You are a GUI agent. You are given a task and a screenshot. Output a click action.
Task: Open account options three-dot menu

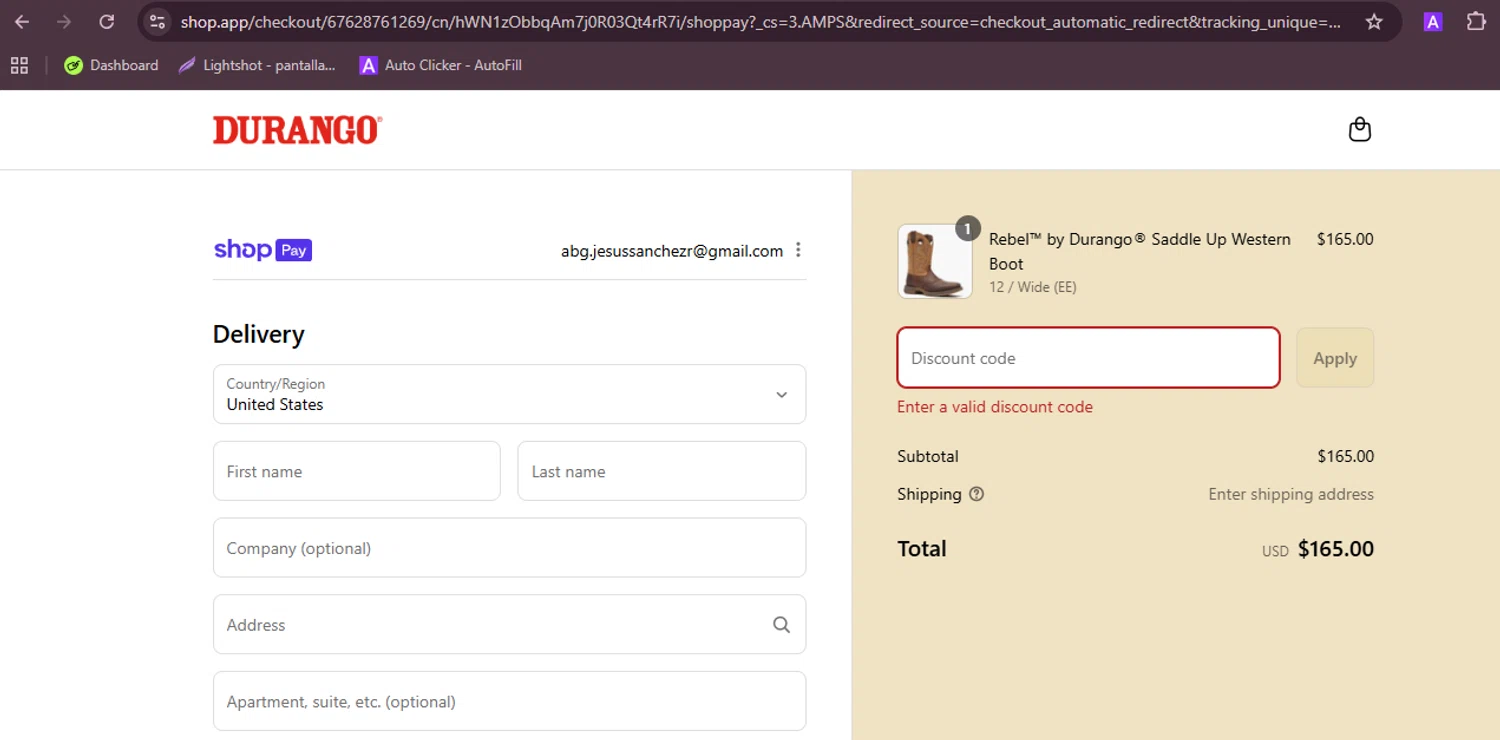[798, 250]
